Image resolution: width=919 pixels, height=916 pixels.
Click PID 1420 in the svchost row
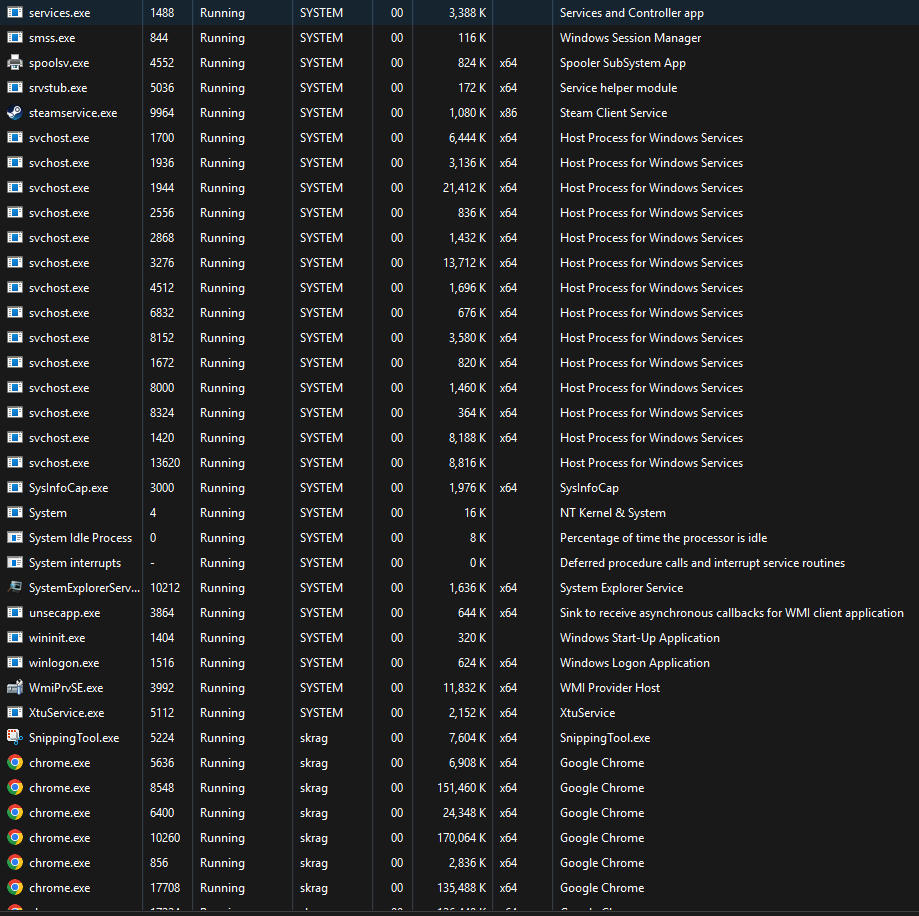tap(162, 438)
